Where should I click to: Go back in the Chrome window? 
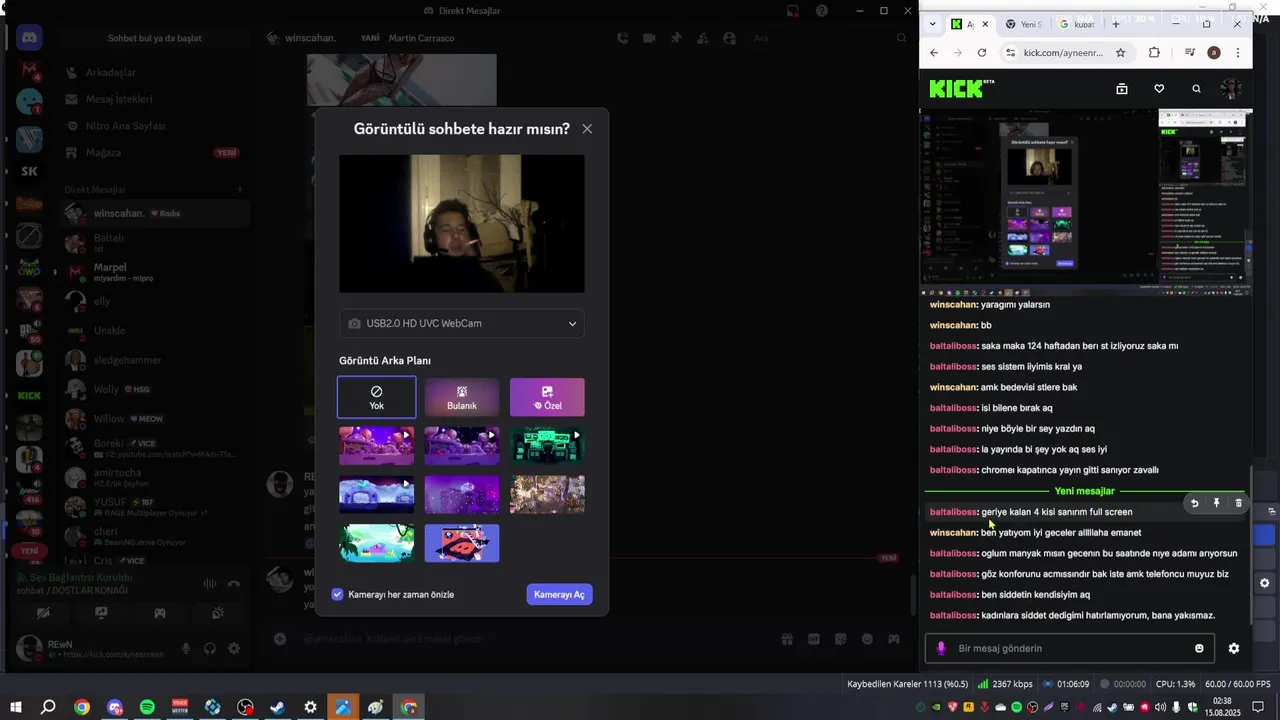coord(934,53)
